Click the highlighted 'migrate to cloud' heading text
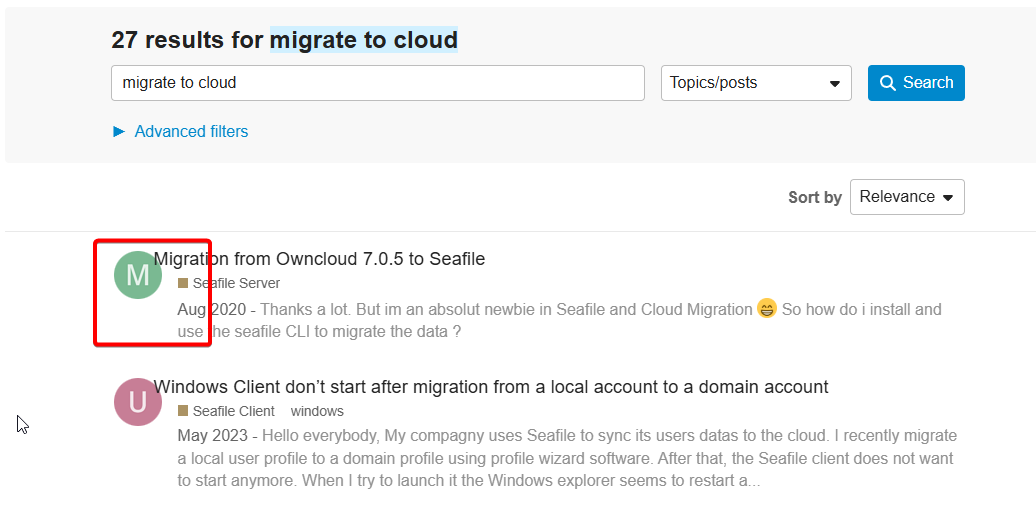This screenshot has width=1036, height=521. [x=364, y=40]
